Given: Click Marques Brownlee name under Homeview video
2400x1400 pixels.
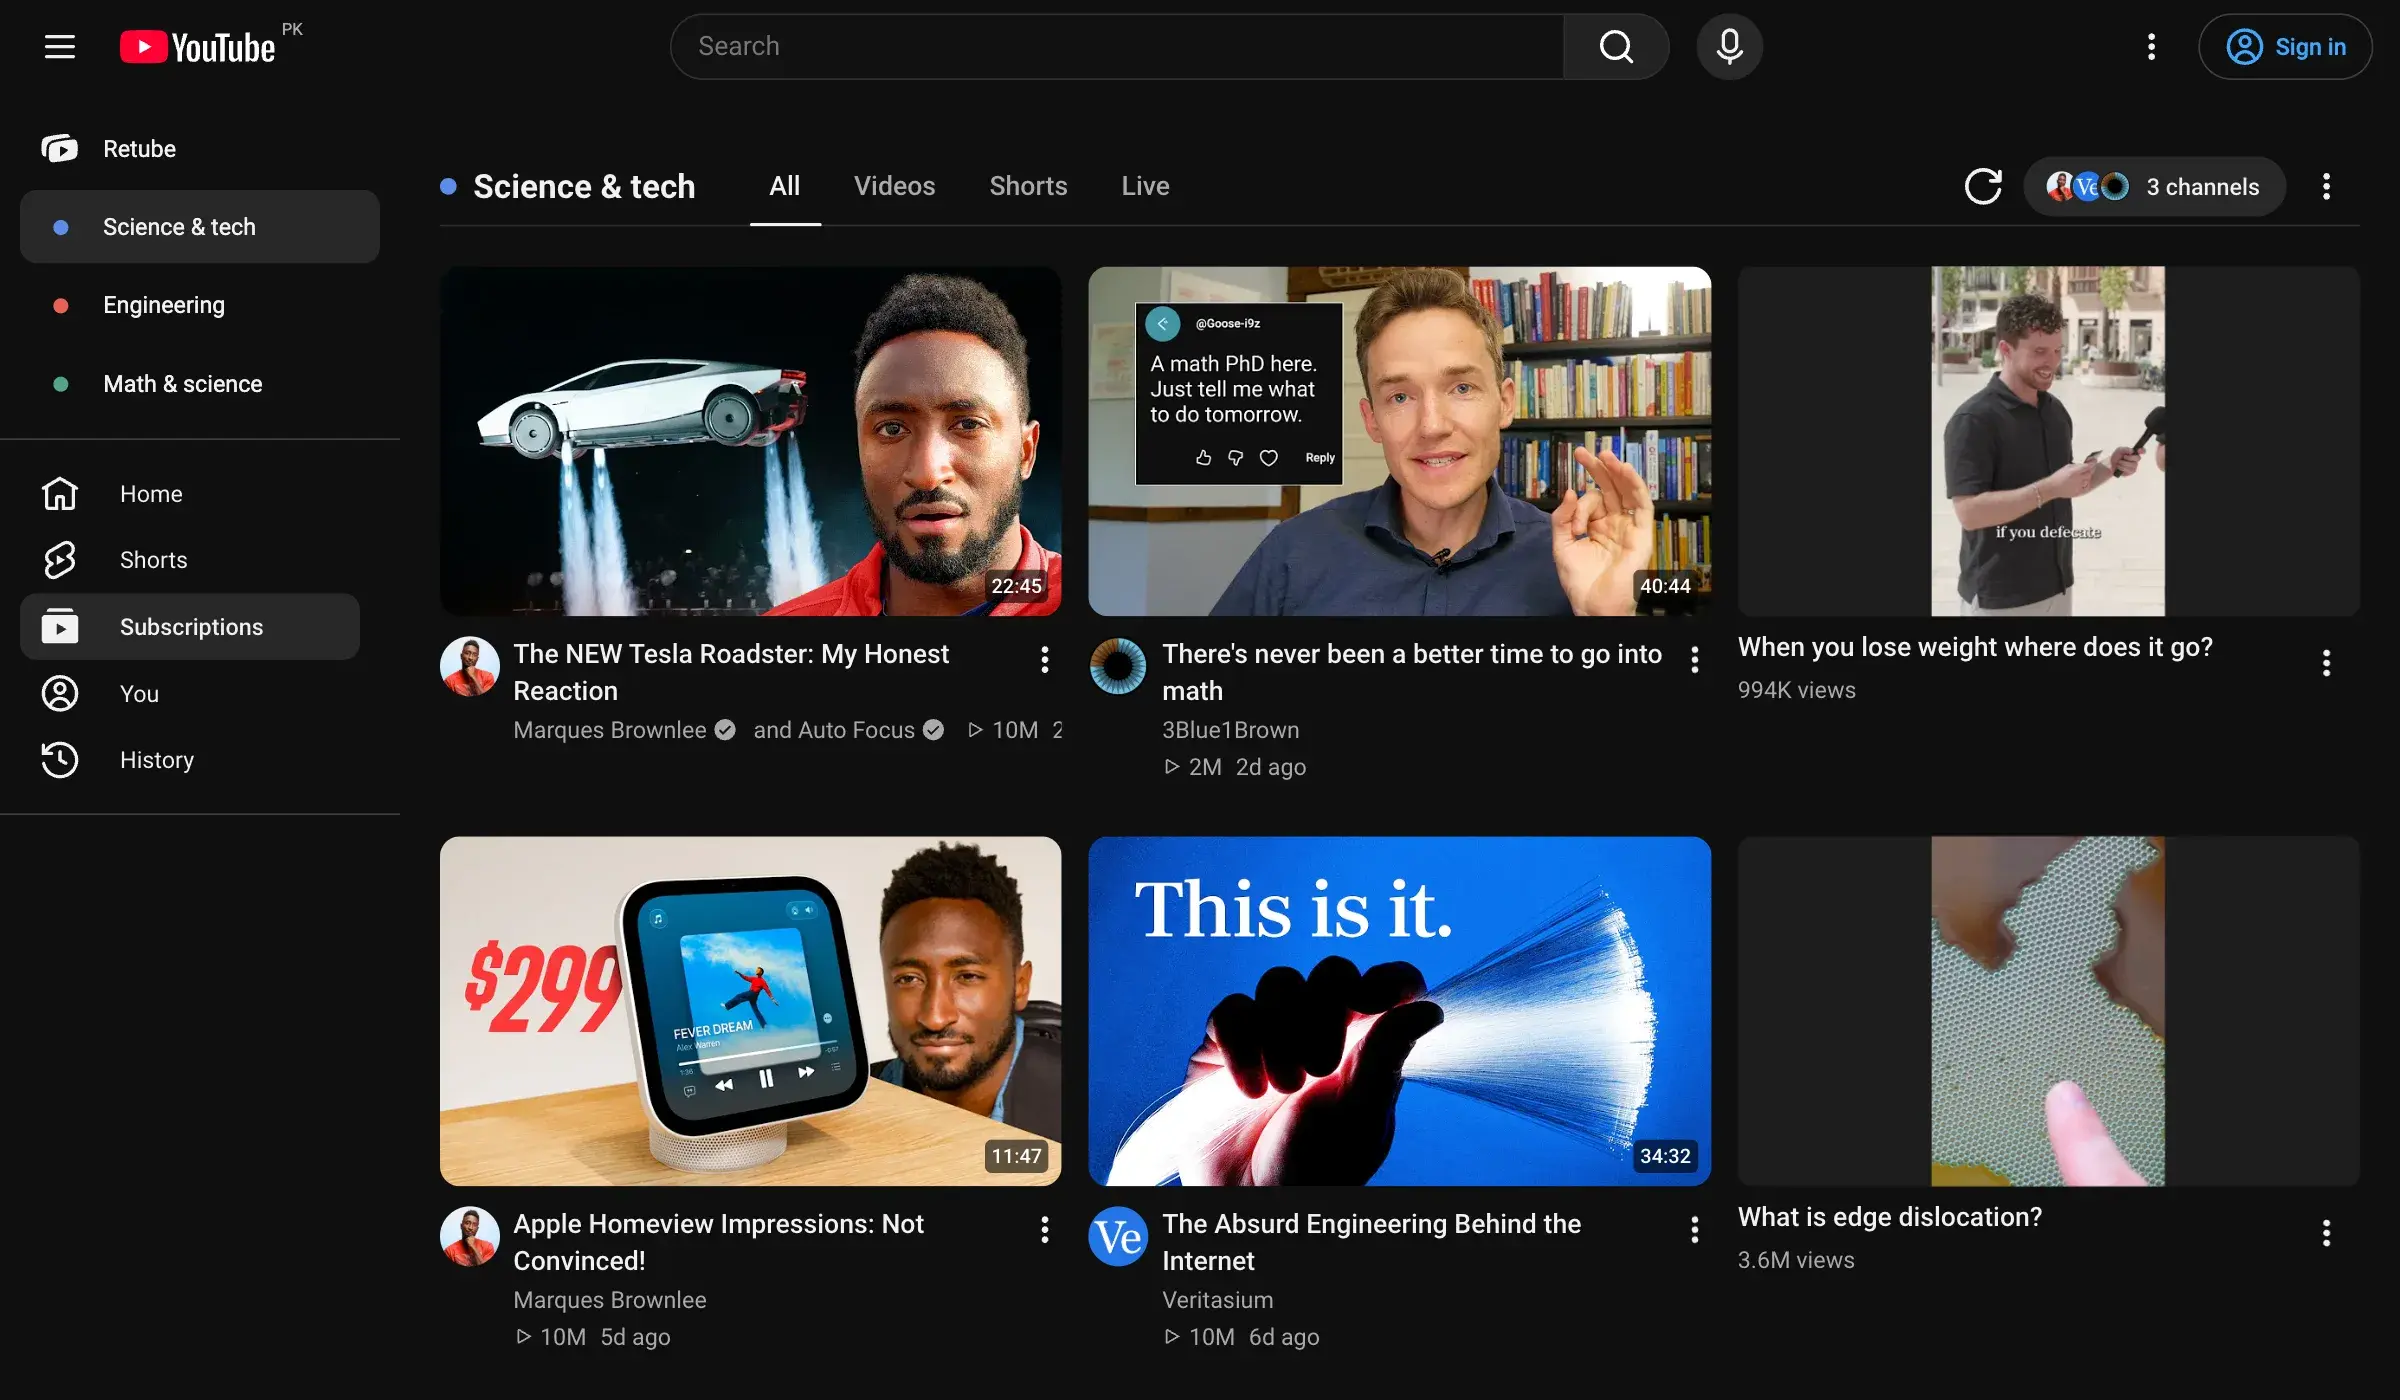Looking at the screenshot, I should [610, 1300].
